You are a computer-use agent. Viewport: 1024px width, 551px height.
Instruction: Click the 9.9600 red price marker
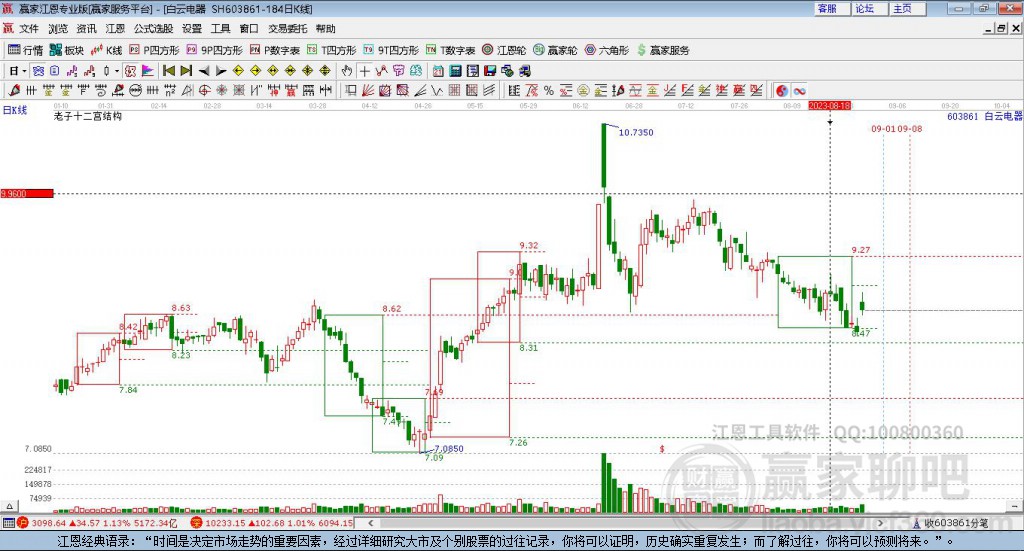[x=27, y=193]
